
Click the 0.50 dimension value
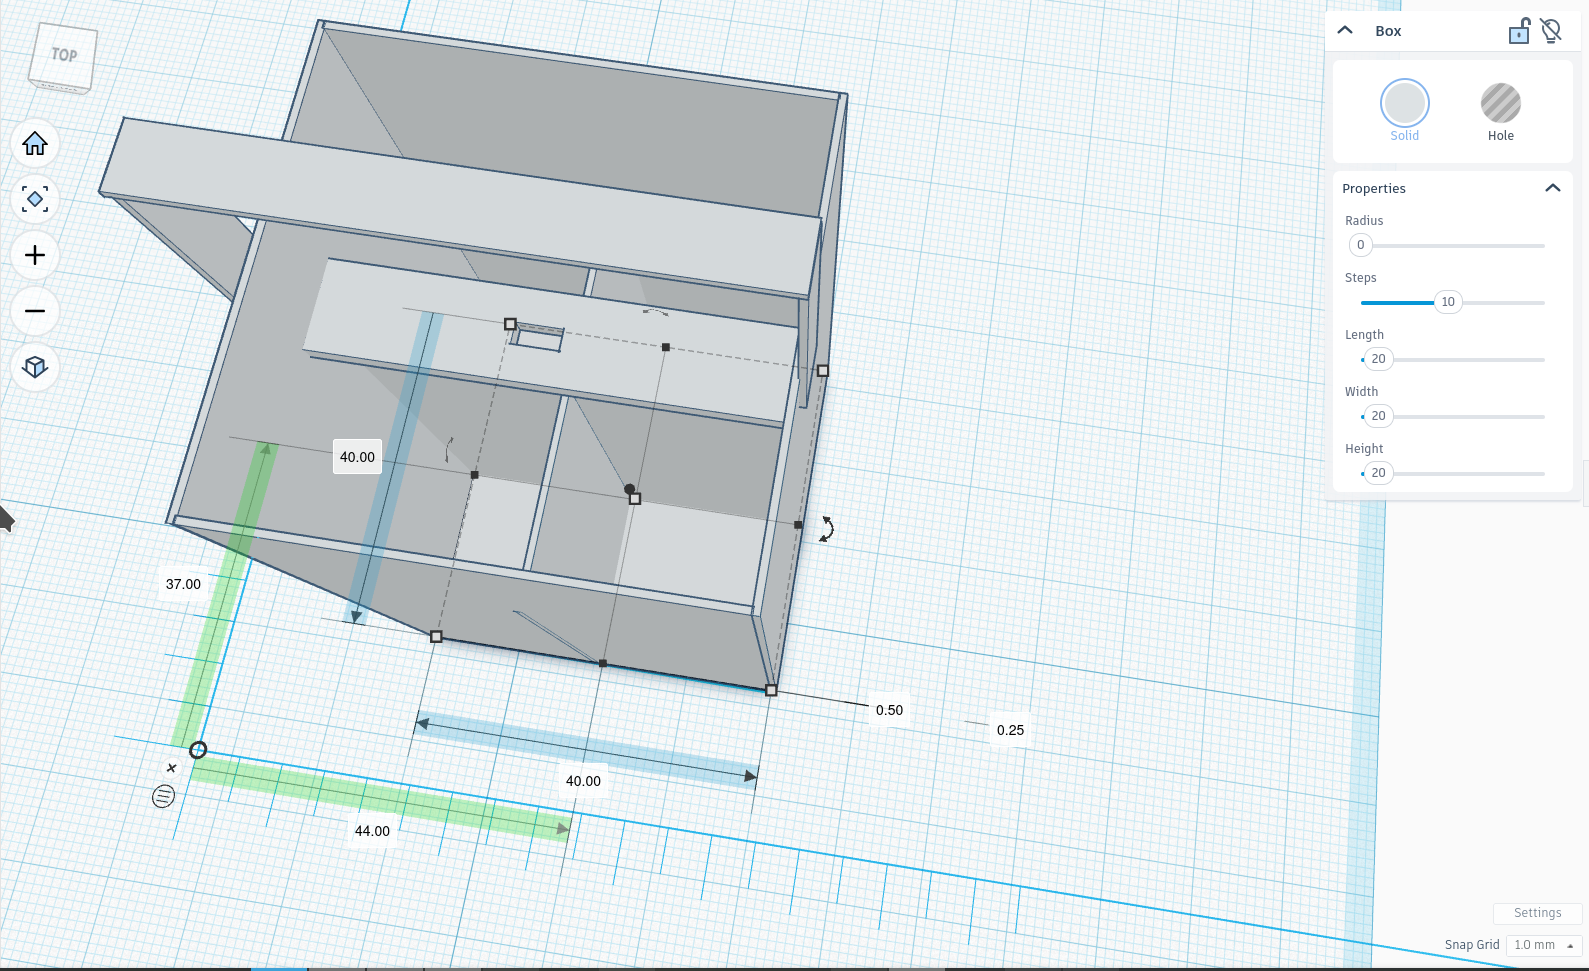pos(889,710)
